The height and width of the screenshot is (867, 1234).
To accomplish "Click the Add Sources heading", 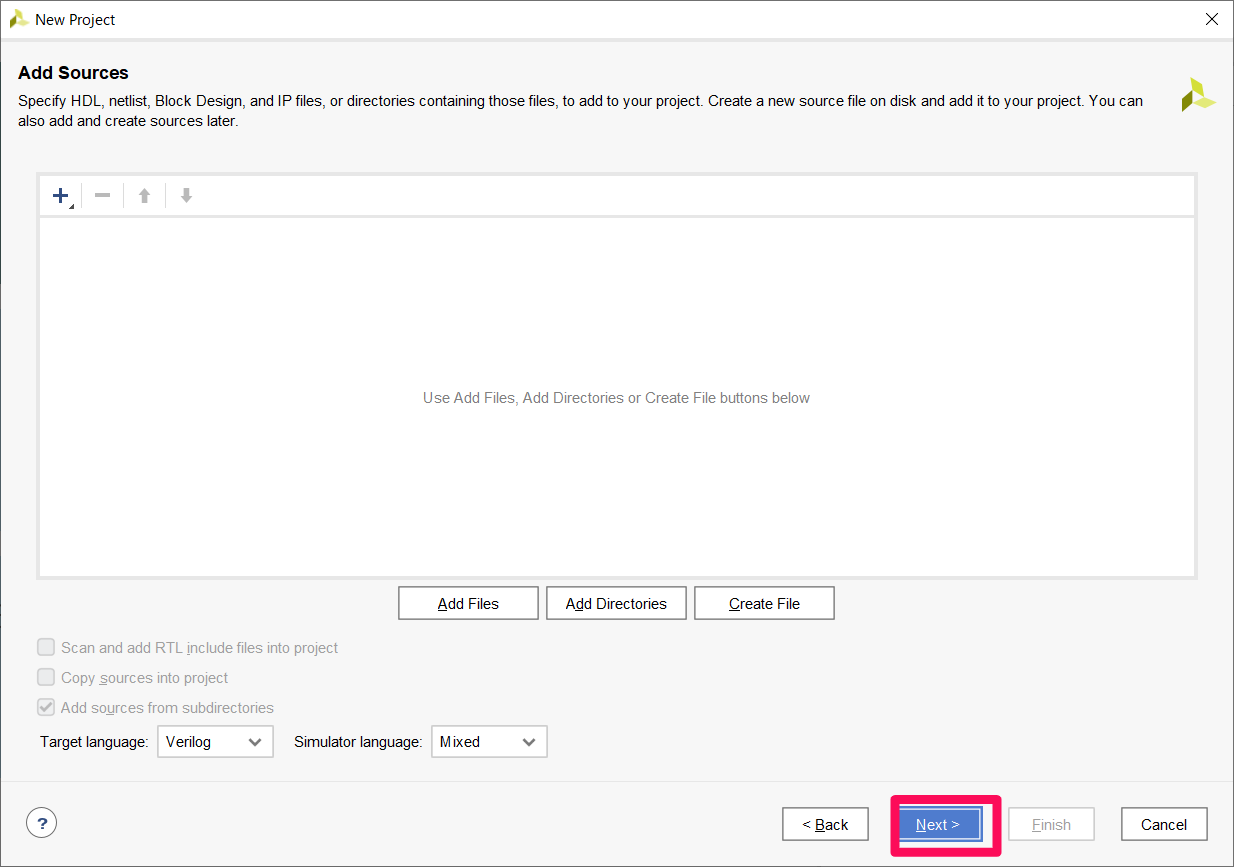I will [x=73, y=73].
